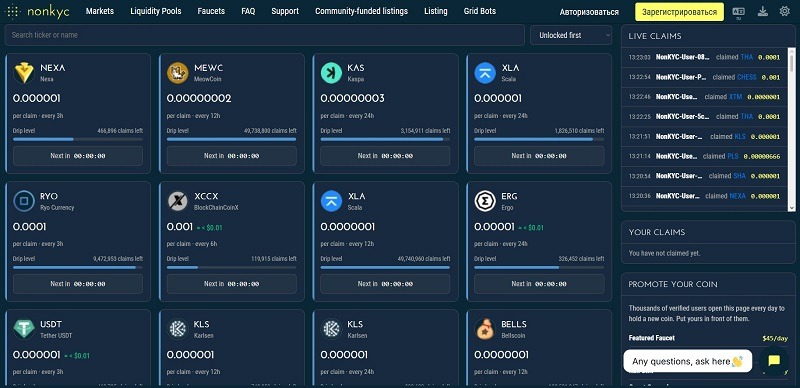Open the chat bubble icon
This screenshot has width=800, height=388.
click(774, 361)
